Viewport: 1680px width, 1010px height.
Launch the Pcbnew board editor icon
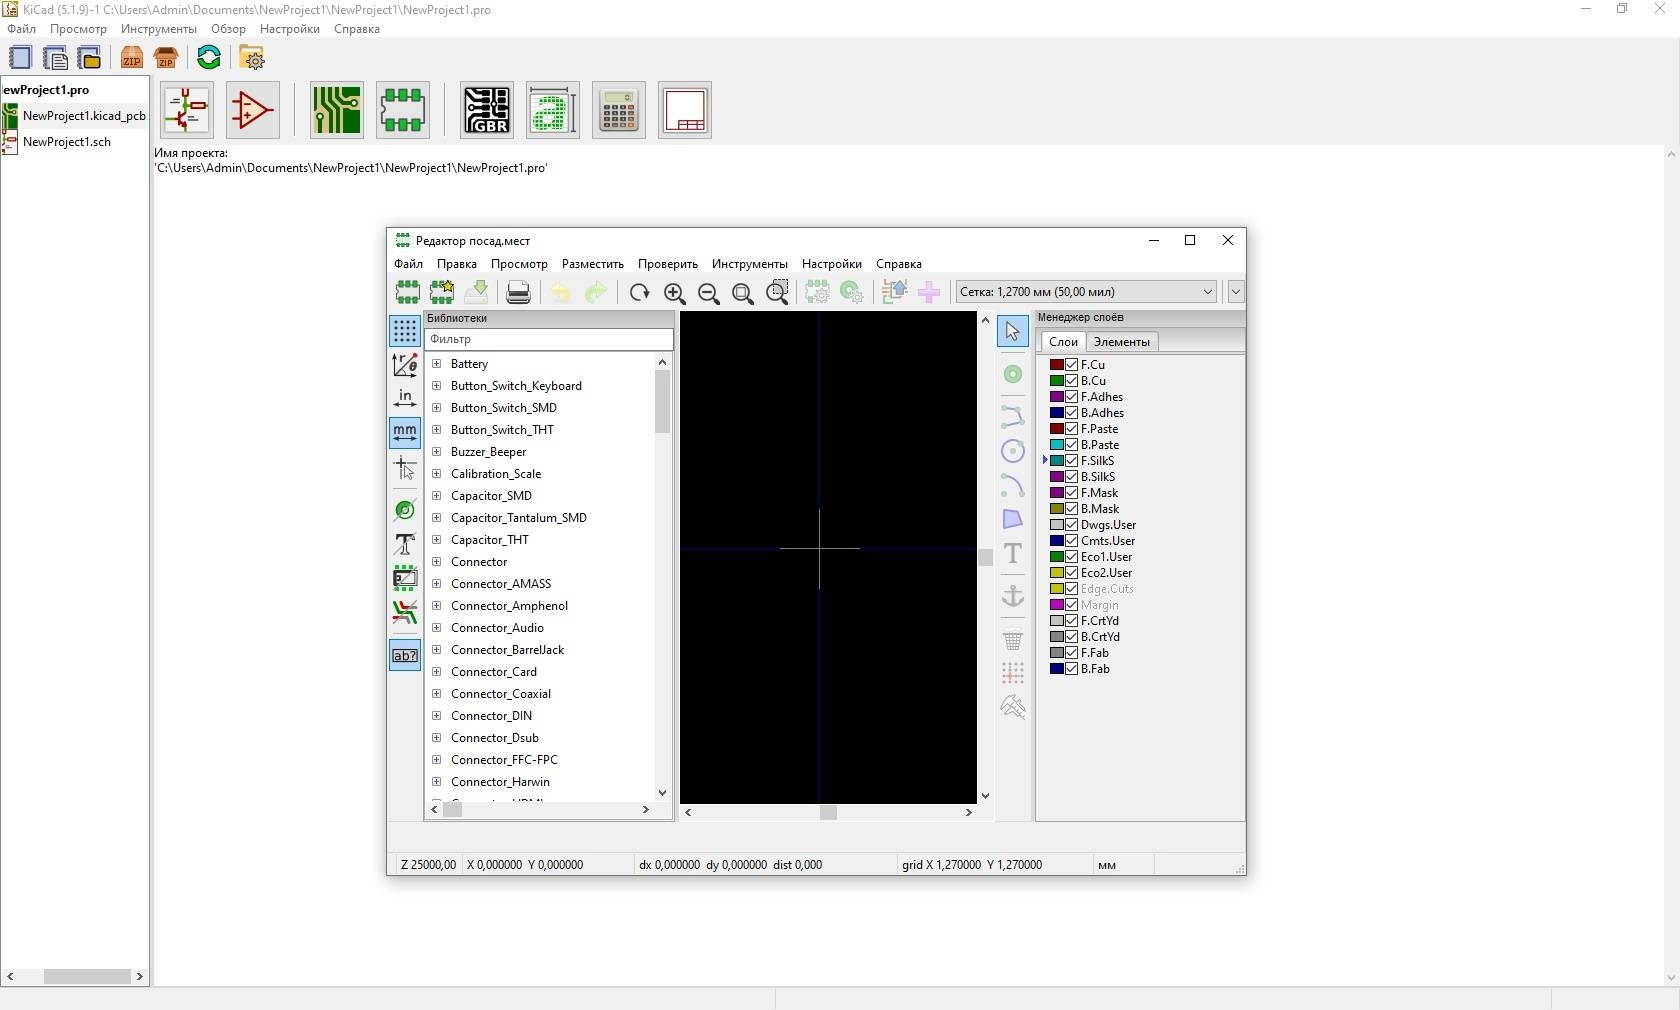pos(336,110)
